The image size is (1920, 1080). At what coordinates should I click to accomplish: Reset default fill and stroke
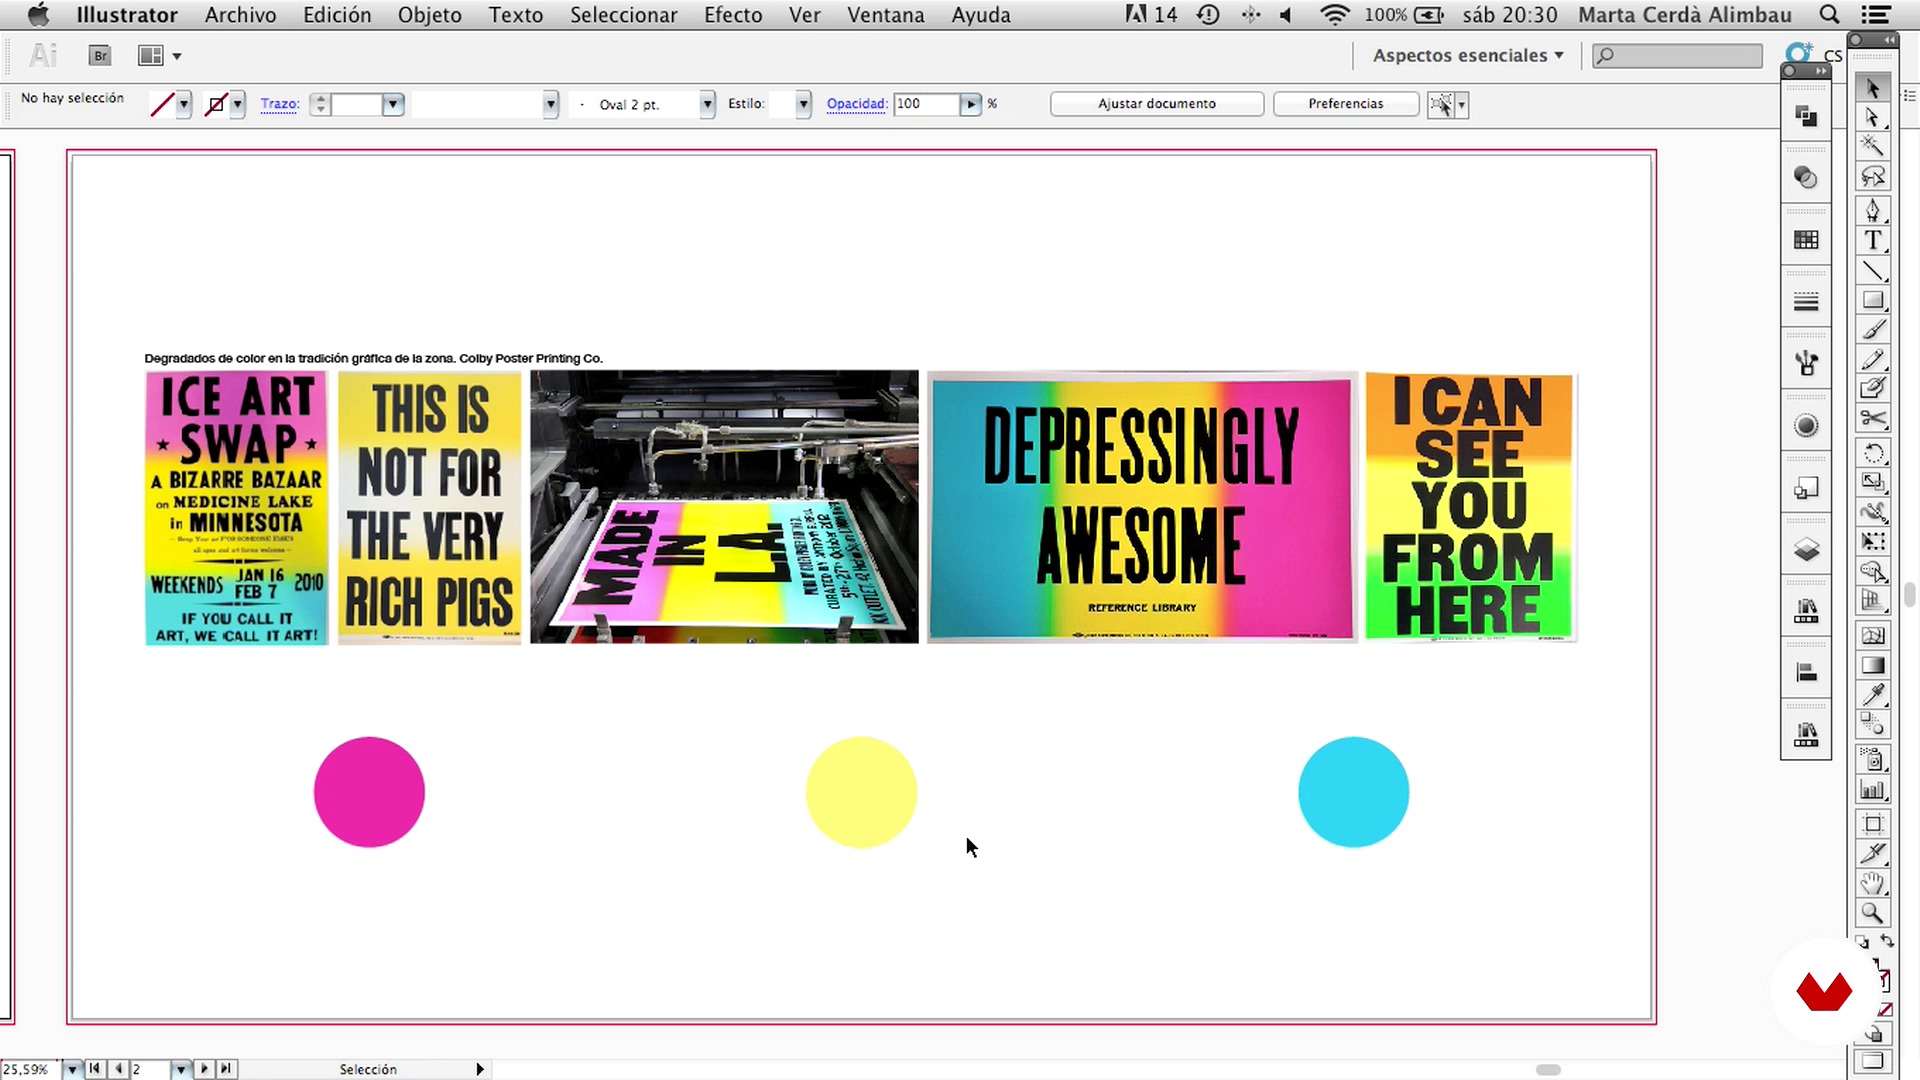[1862, 941]
